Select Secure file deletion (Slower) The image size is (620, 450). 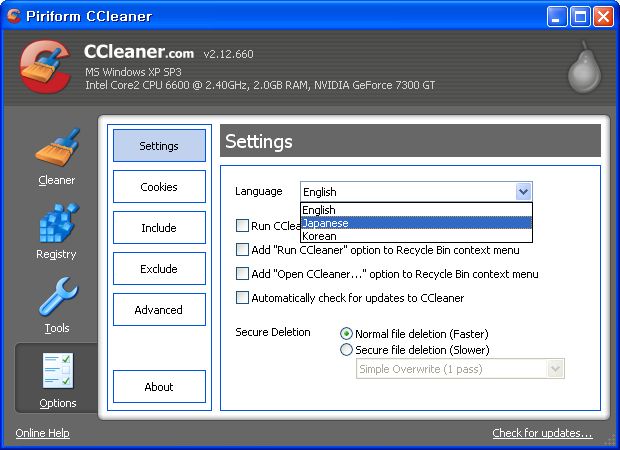point(346,350)
